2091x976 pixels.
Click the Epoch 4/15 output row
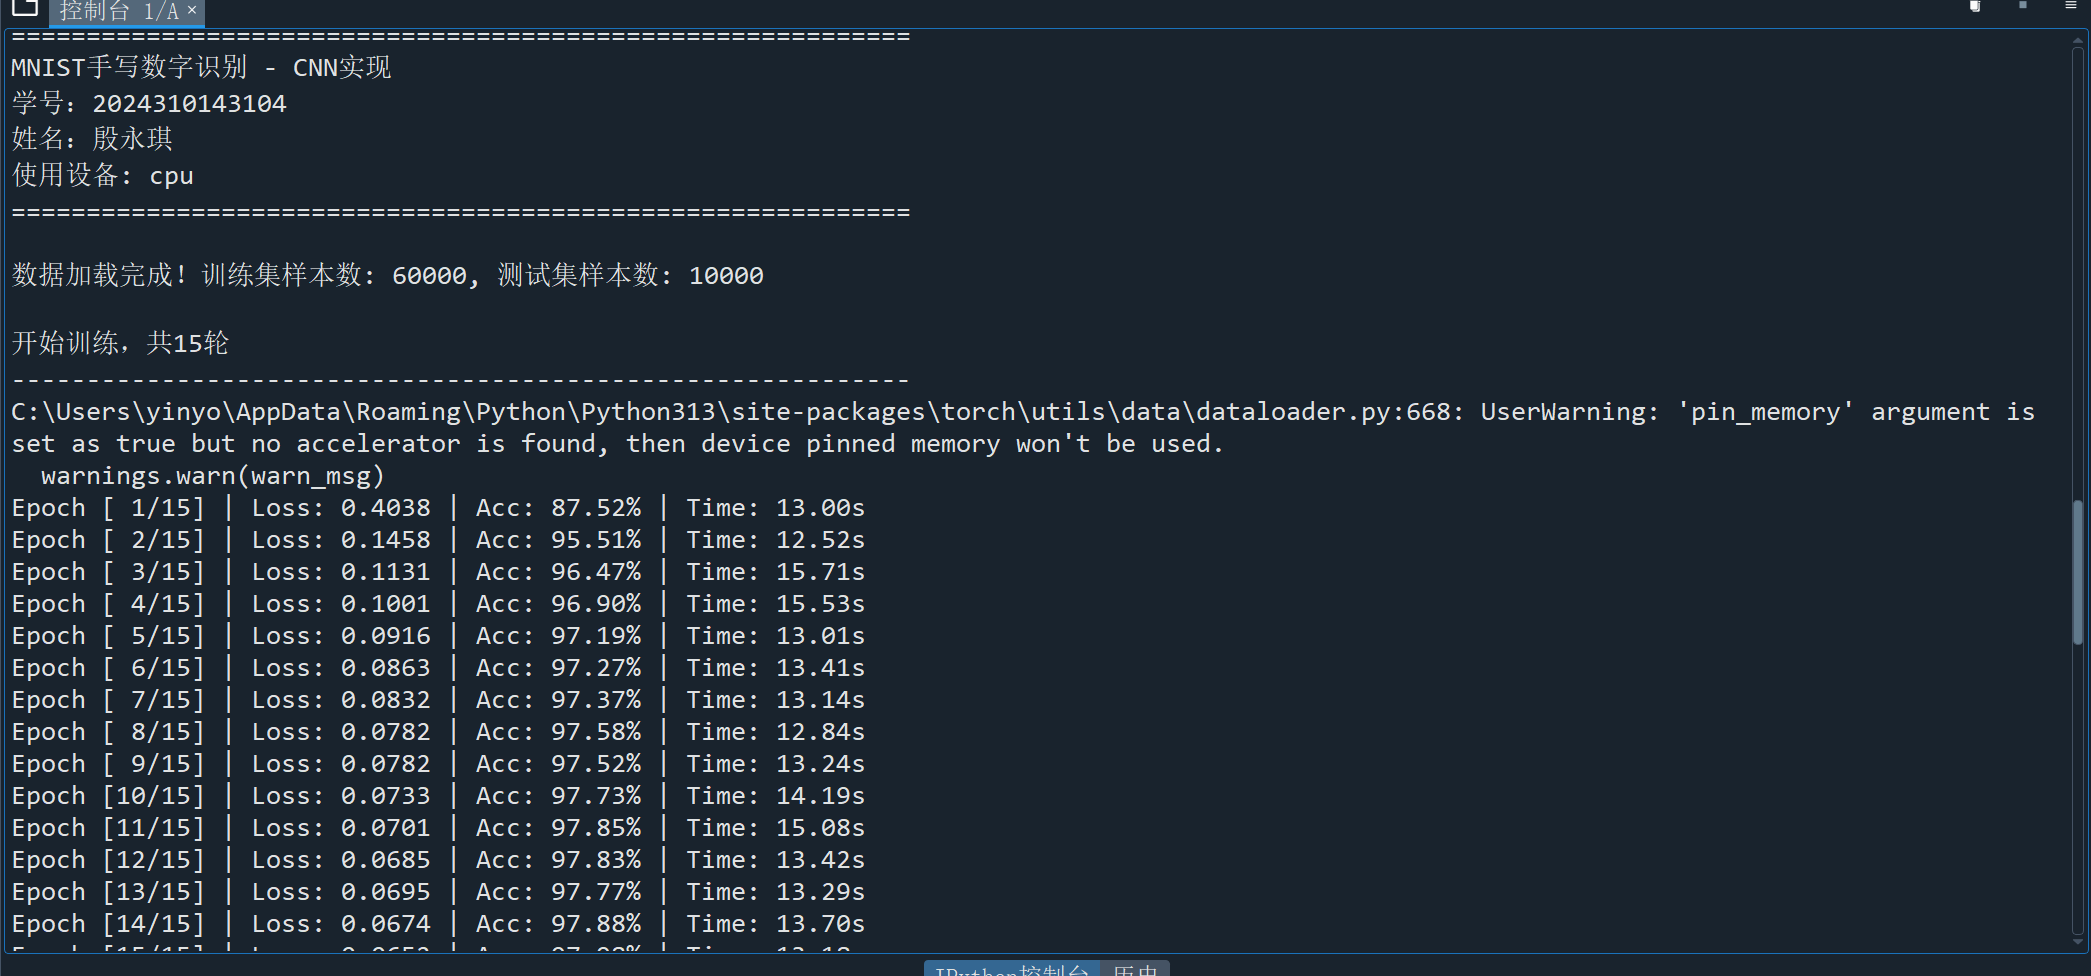[438, 603]
